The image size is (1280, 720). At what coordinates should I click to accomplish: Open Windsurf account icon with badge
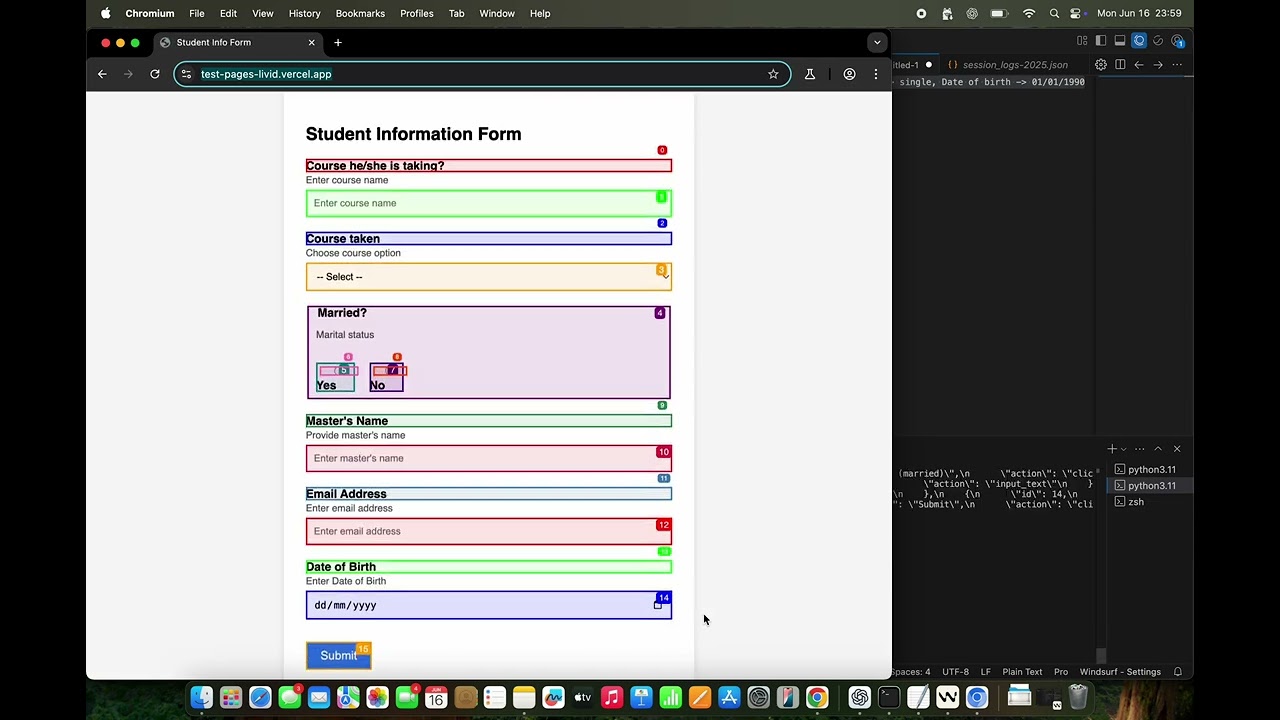click(1178, 41)
